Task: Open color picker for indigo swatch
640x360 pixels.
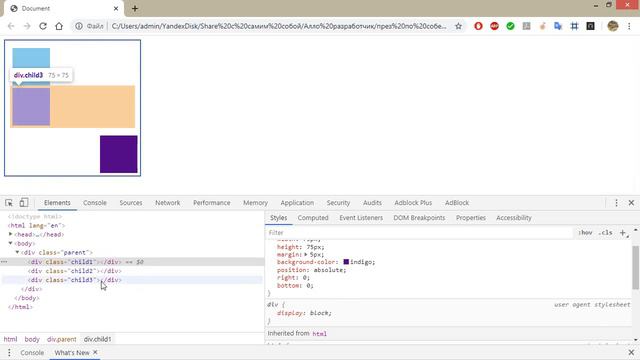Action: click(346, 262)
